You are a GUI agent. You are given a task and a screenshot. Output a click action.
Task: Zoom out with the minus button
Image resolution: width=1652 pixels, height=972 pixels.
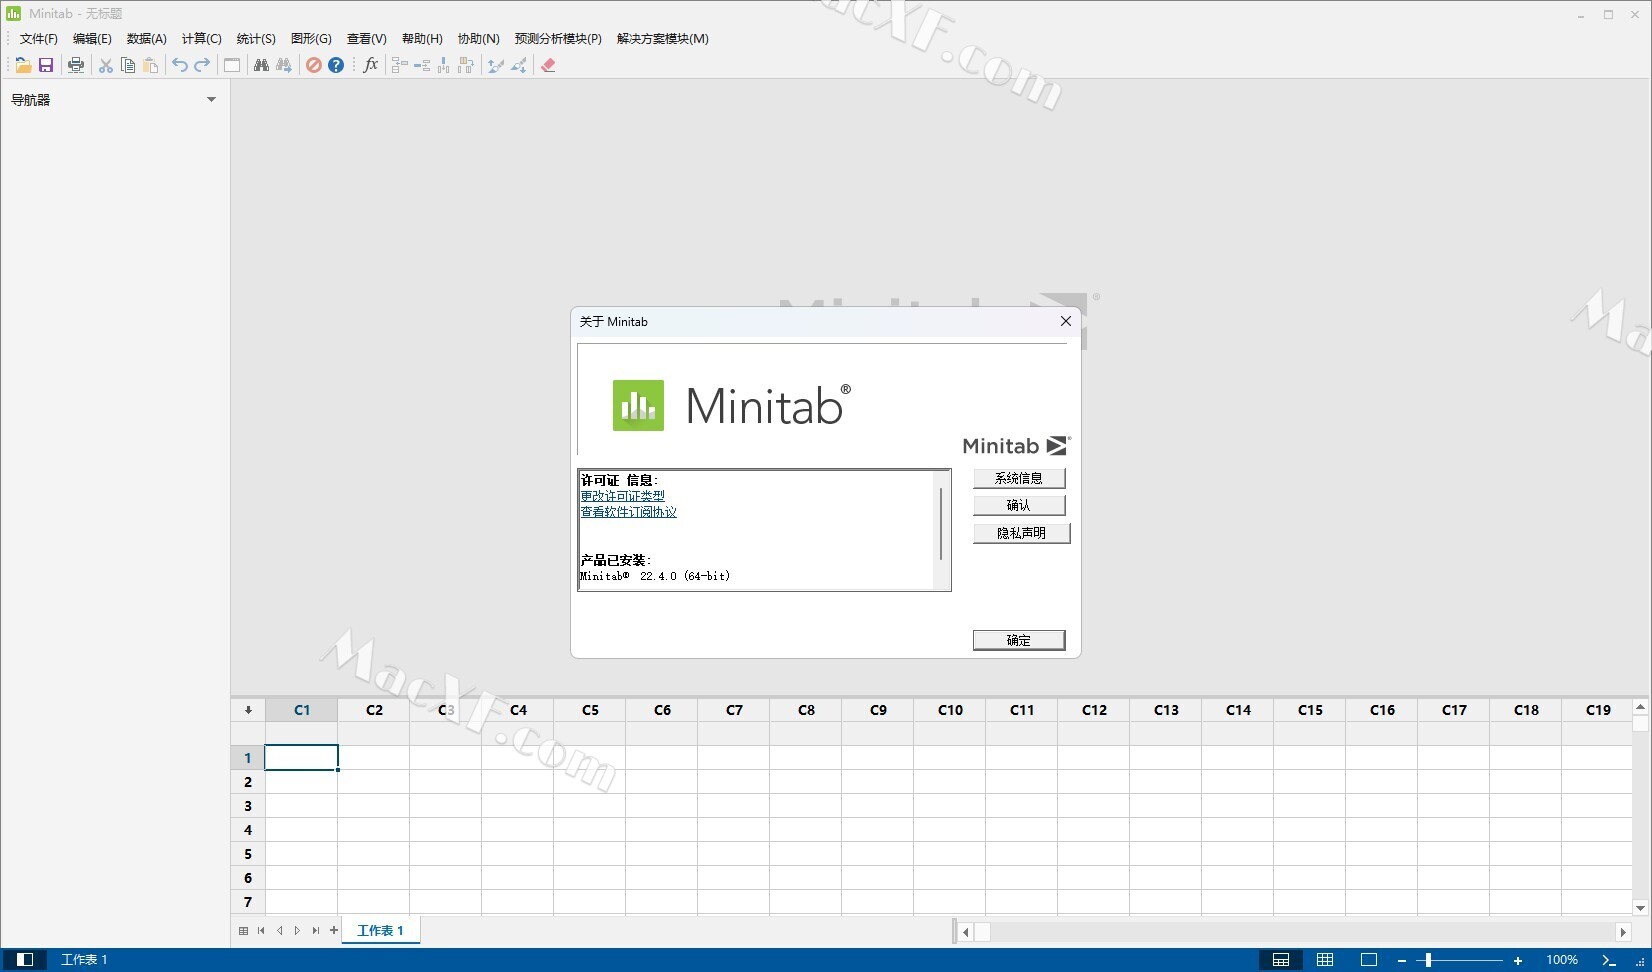(x=1402, y=960)
